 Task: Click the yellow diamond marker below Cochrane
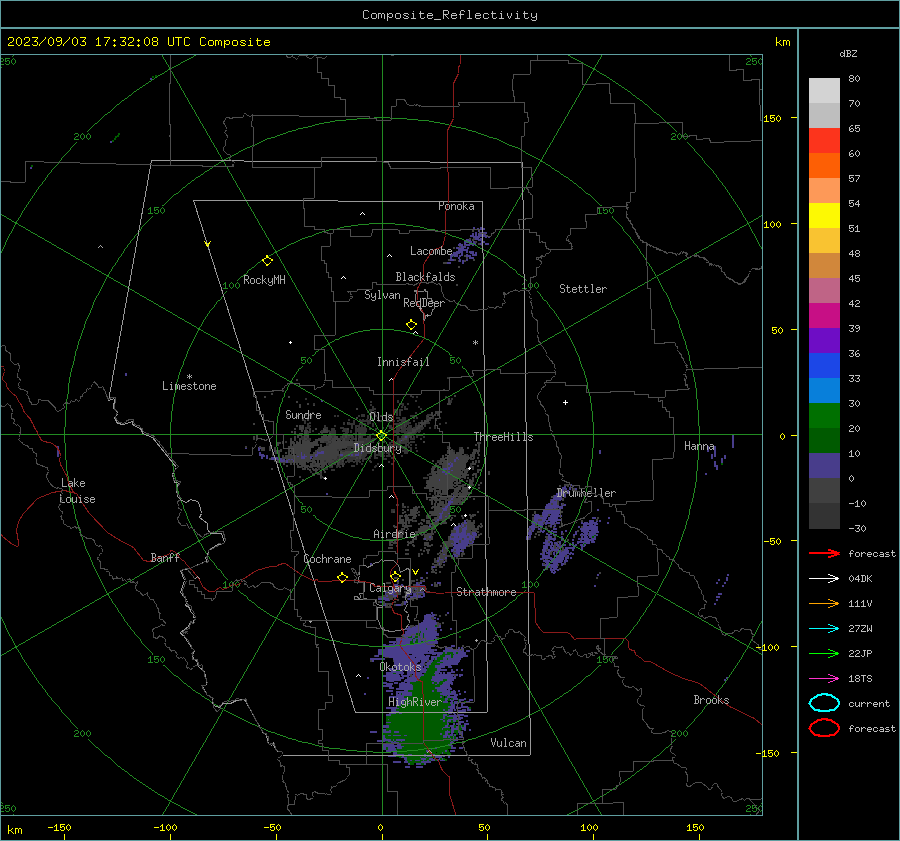(342, 577)
